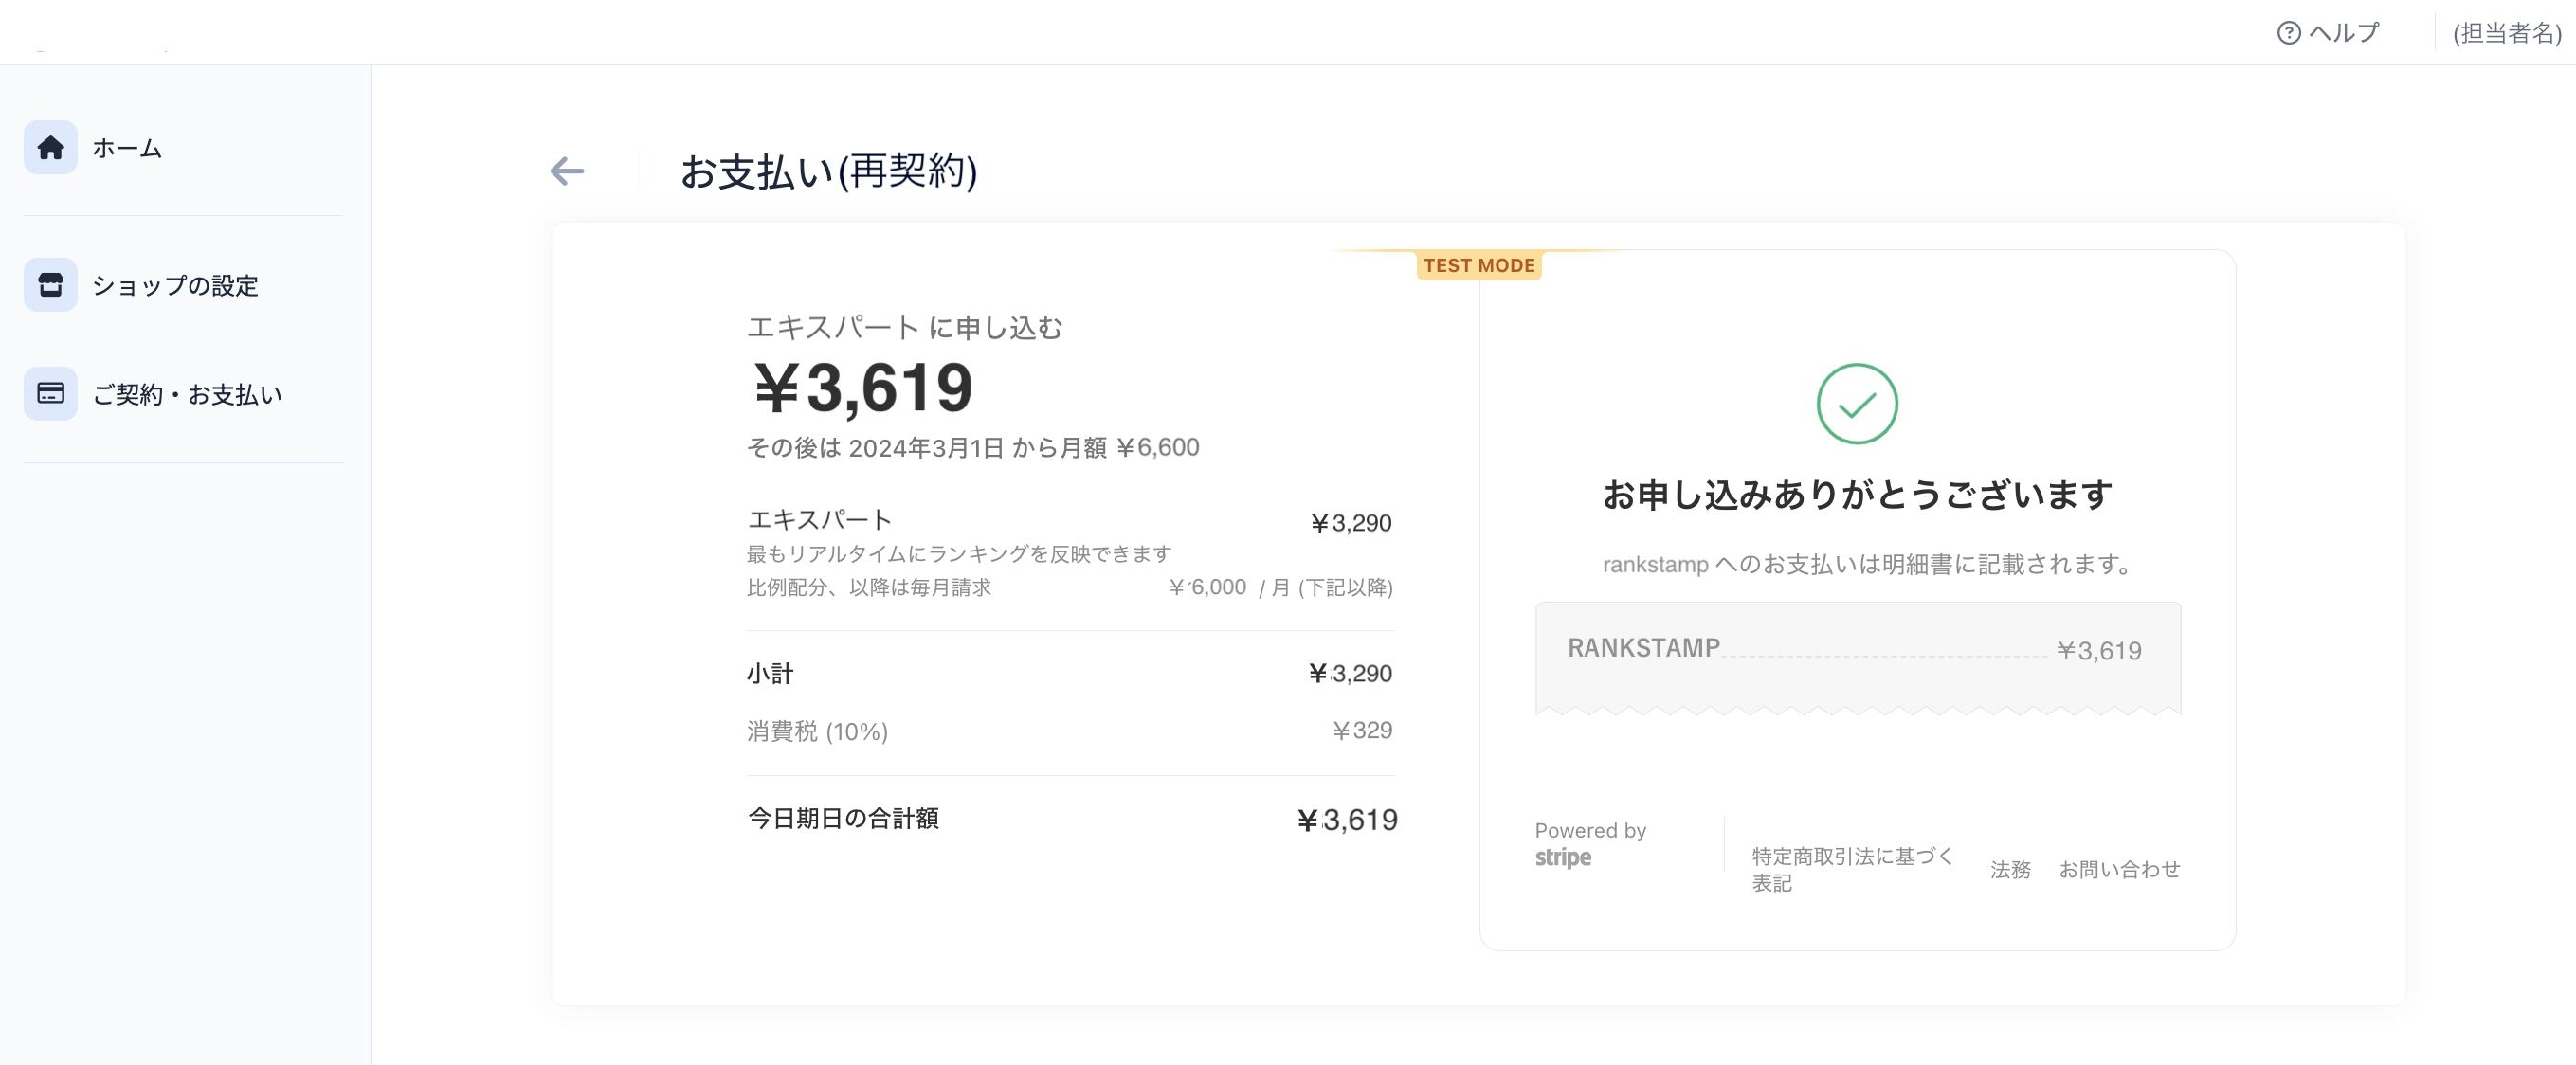Click '最もリアルタイムにランキングを反映できます' description
Image resolution: width=2576 pixels, height=1065 pixels.
[x=959, y=553]
